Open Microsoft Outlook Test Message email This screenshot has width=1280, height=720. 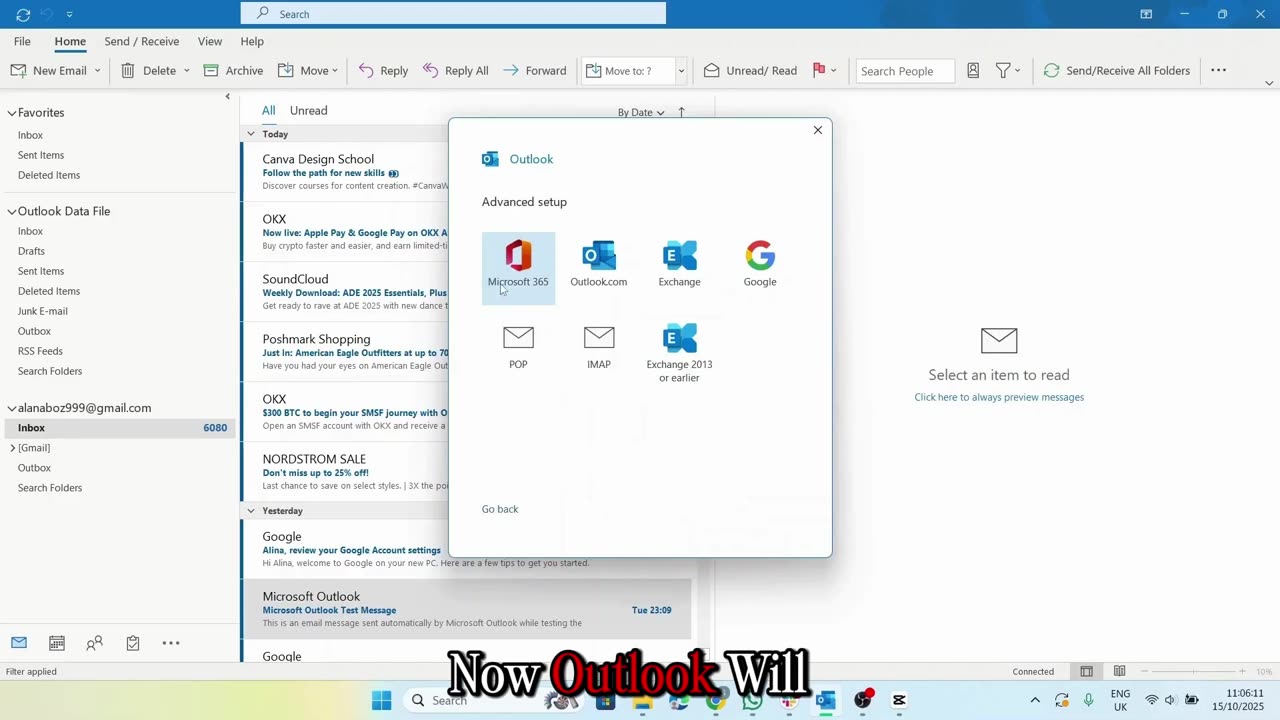point(467,609)
